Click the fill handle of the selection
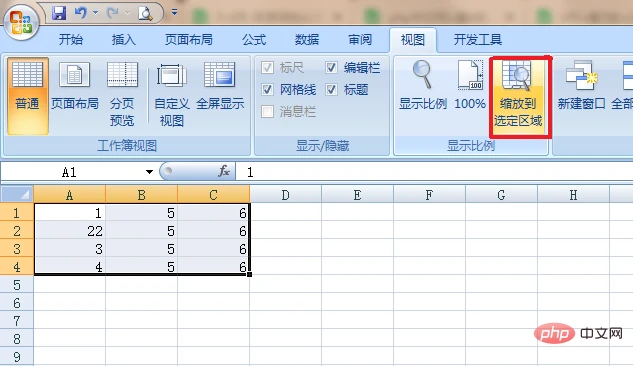 [x=249, y=274]
